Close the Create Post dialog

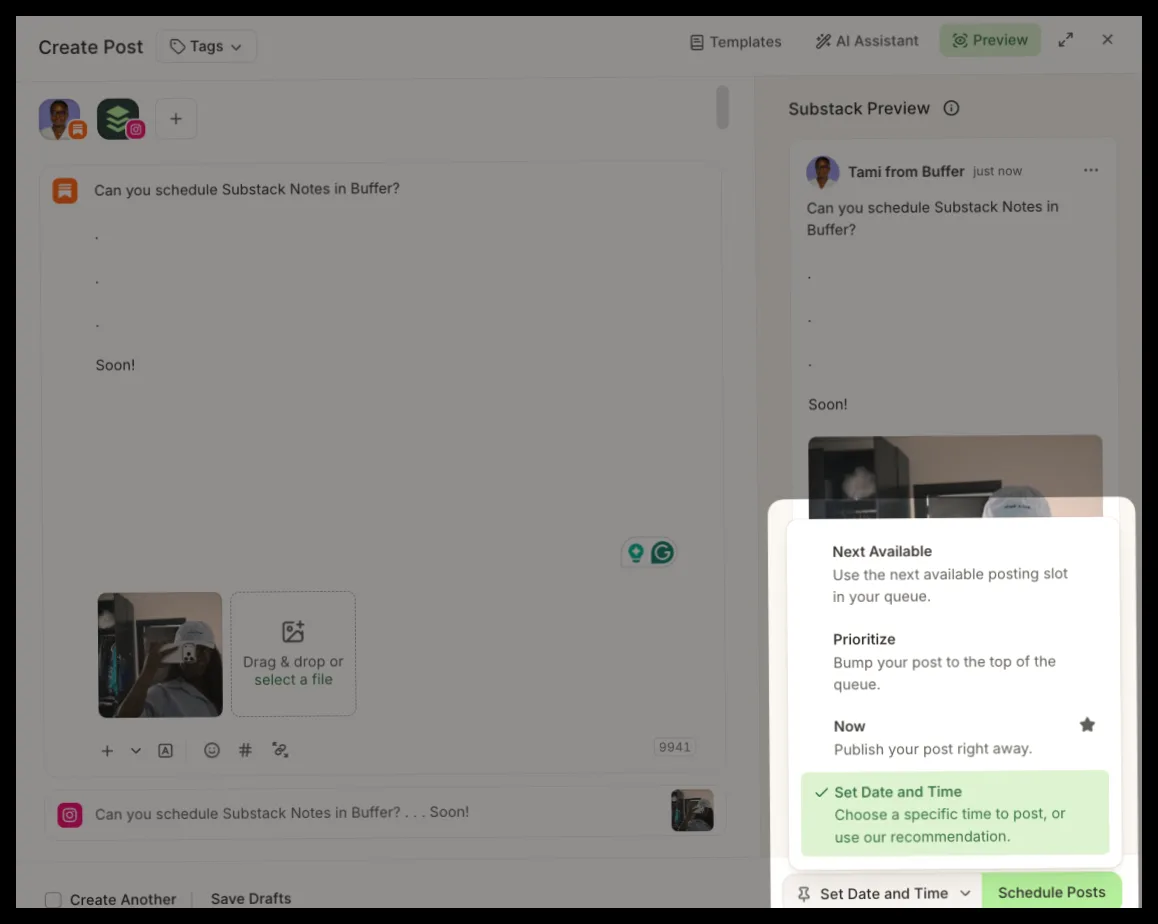pyautogui.click(x=1107, y=40)
